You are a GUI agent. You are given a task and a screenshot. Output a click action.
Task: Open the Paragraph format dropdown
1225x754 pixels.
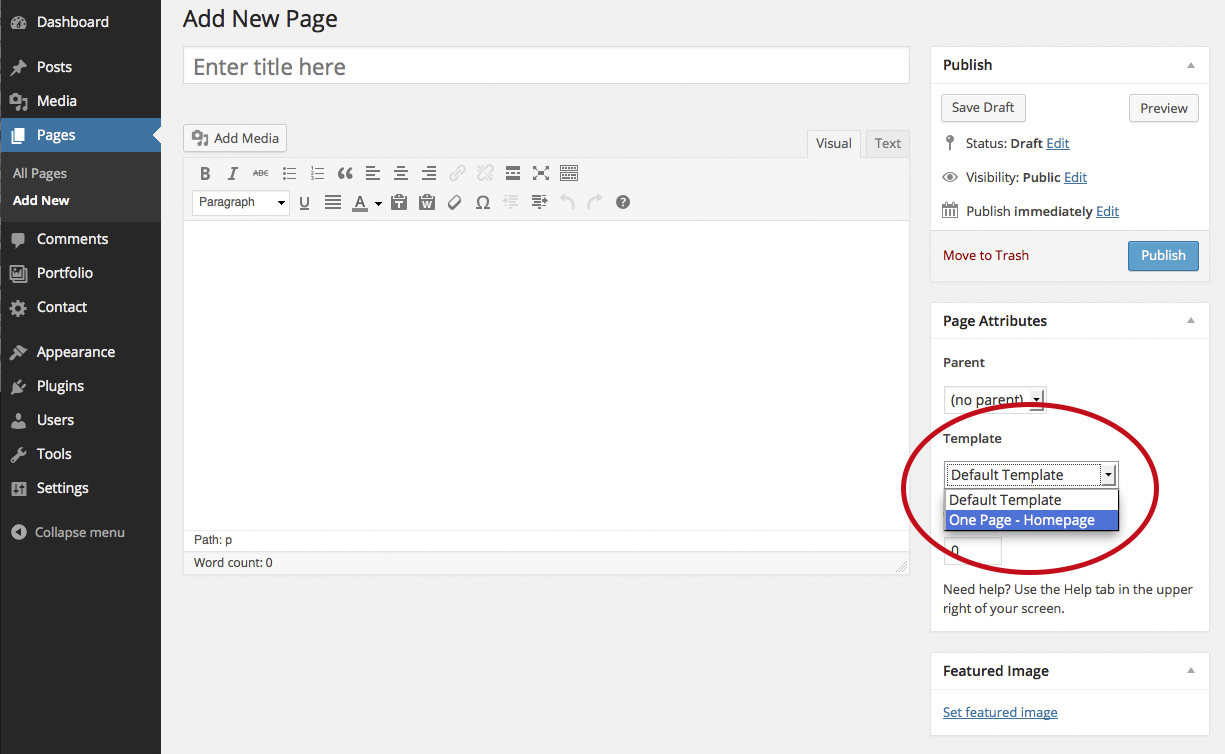pos(241,202)
